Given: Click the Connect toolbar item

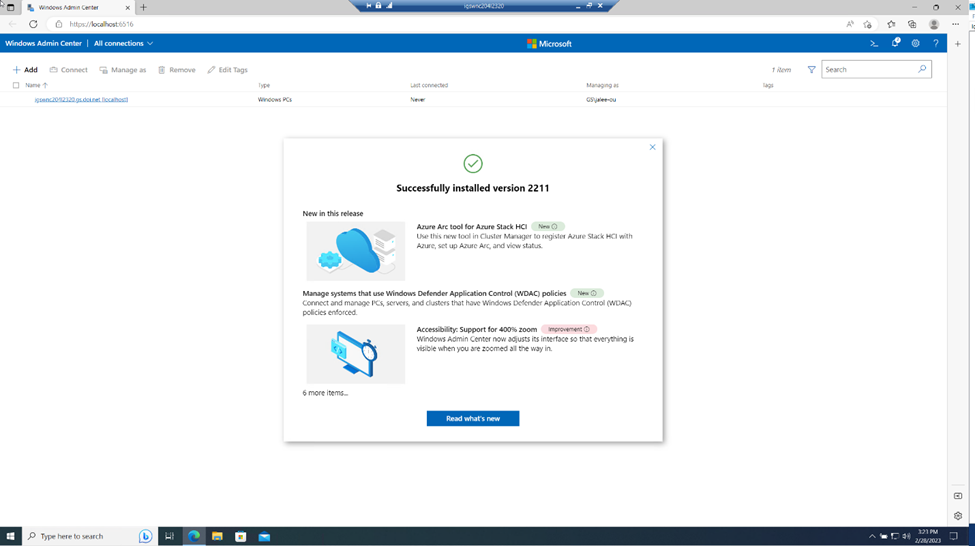Looking at the screenshot, I should pos(68,70).
